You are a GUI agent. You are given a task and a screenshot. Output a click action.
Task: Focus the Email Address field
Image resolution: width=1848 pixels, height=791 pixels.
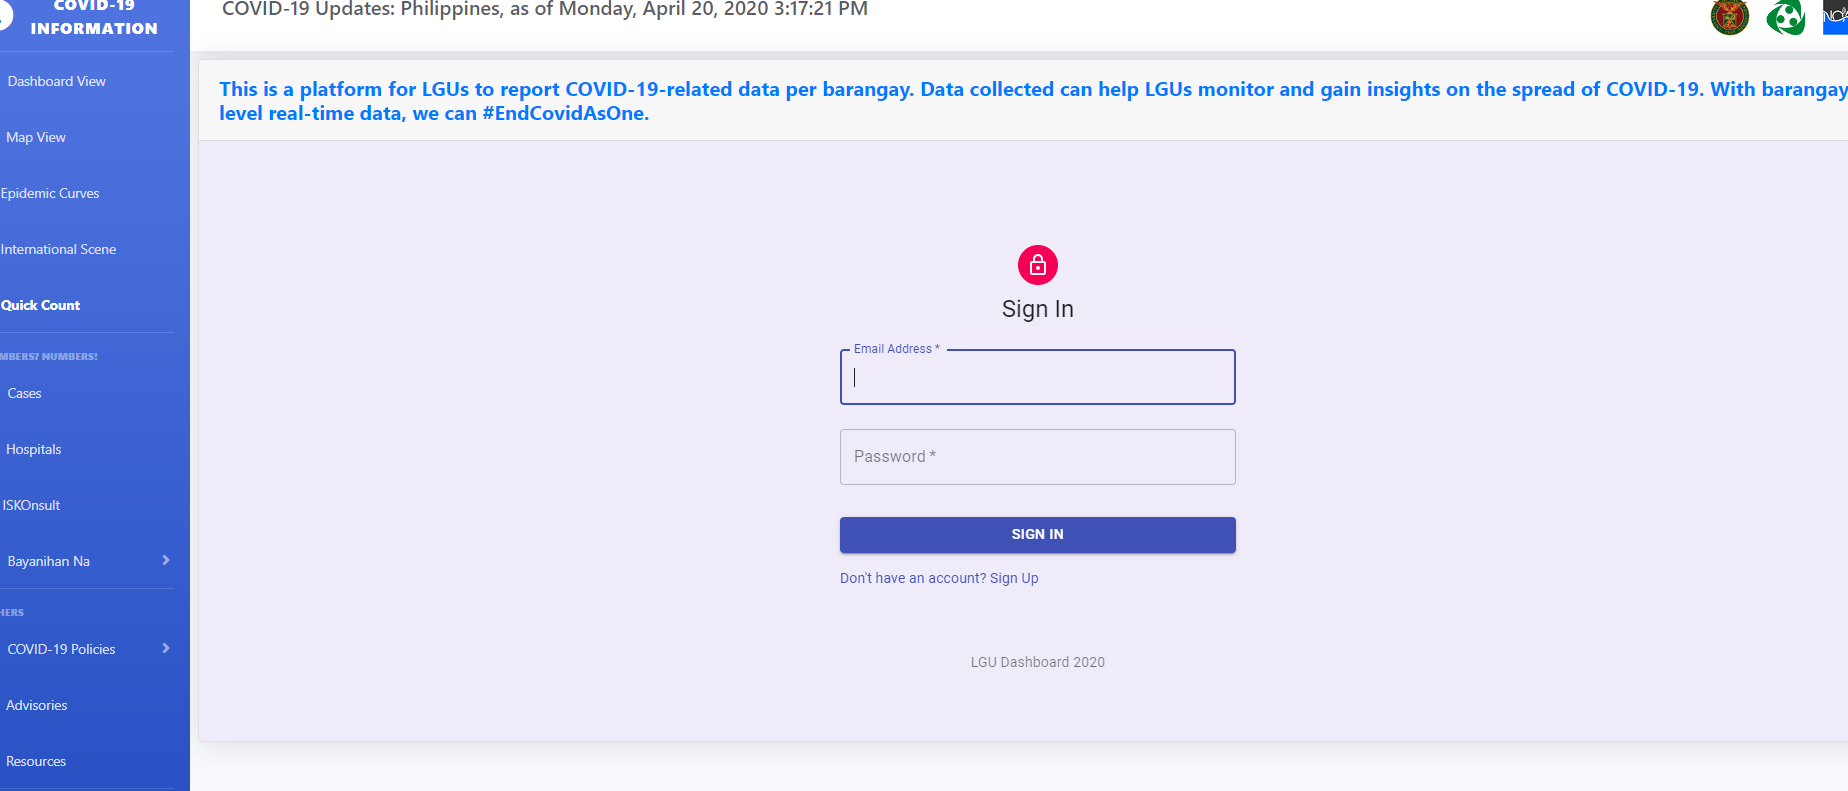coord(1037,378)
